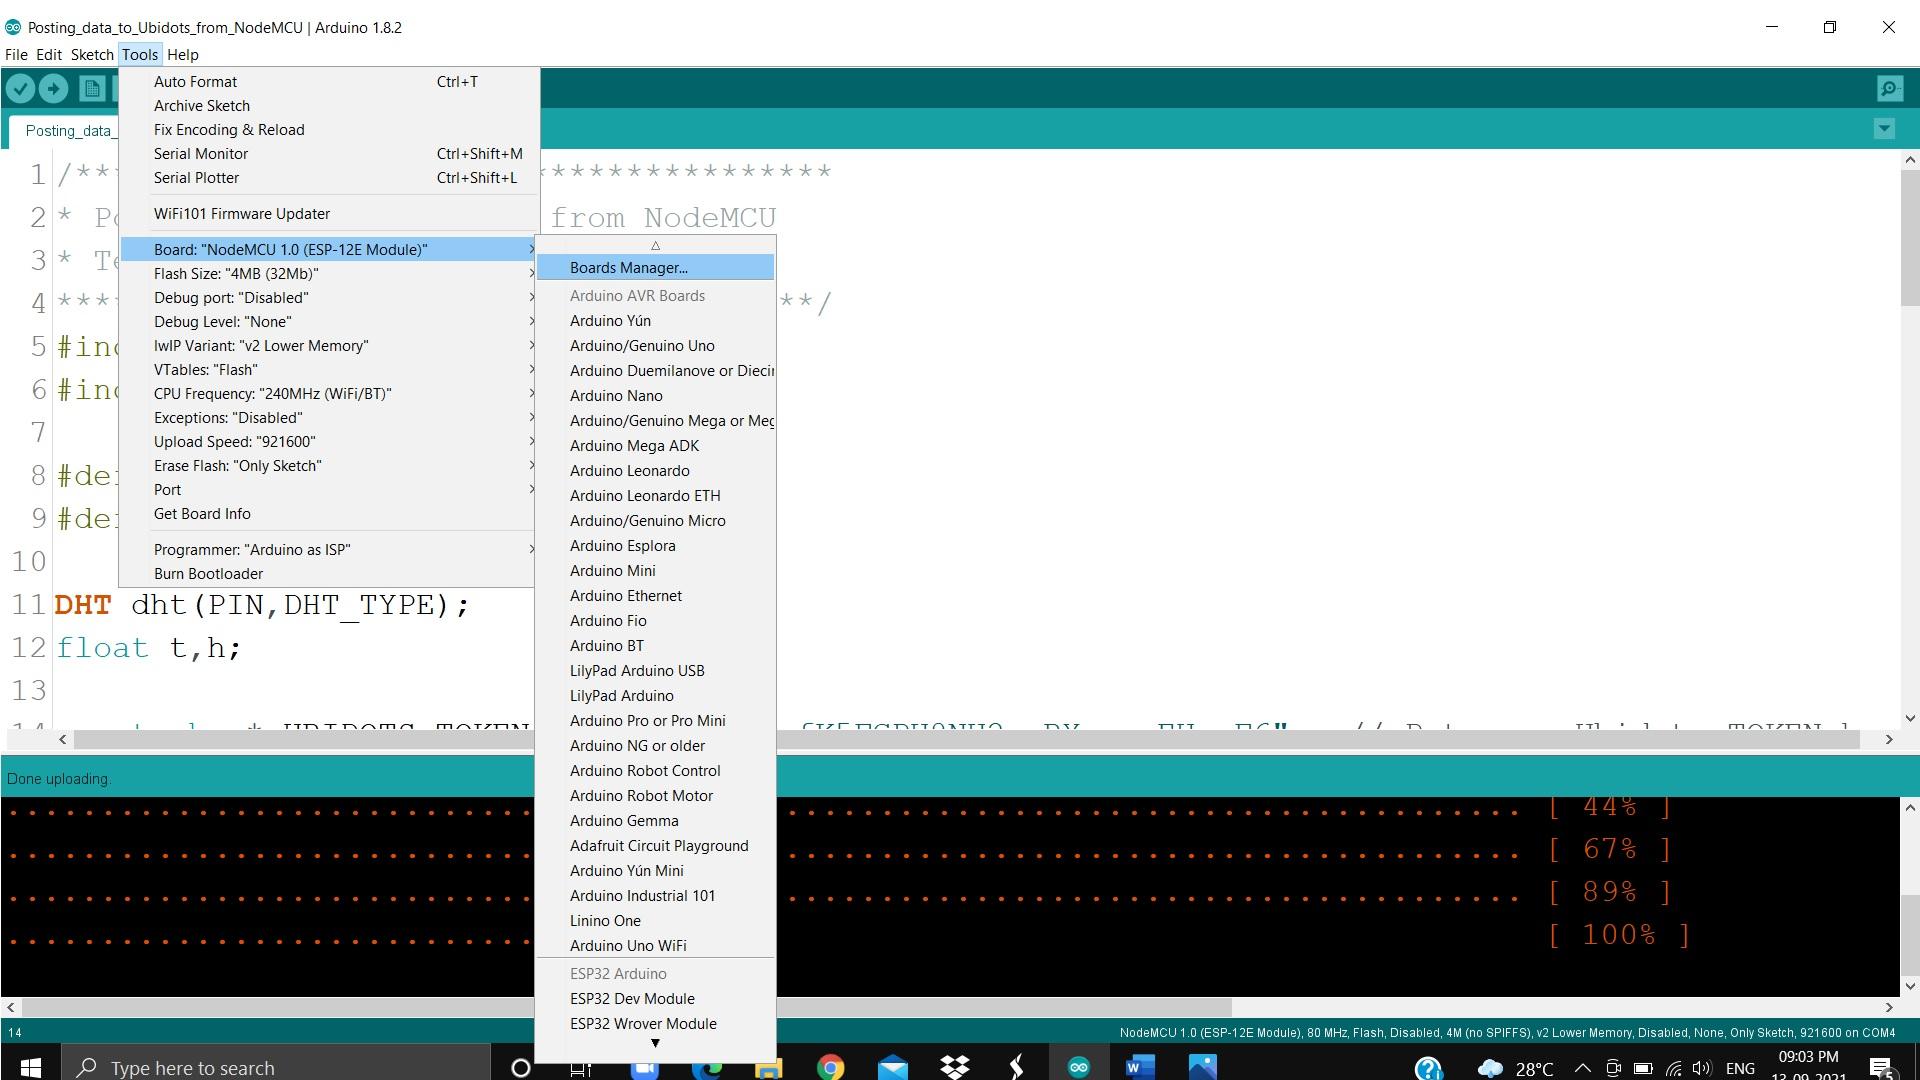This screenshot has height=1080, width=1920.
Task: Select Arduino Yún board
Action: pos(655,321)
